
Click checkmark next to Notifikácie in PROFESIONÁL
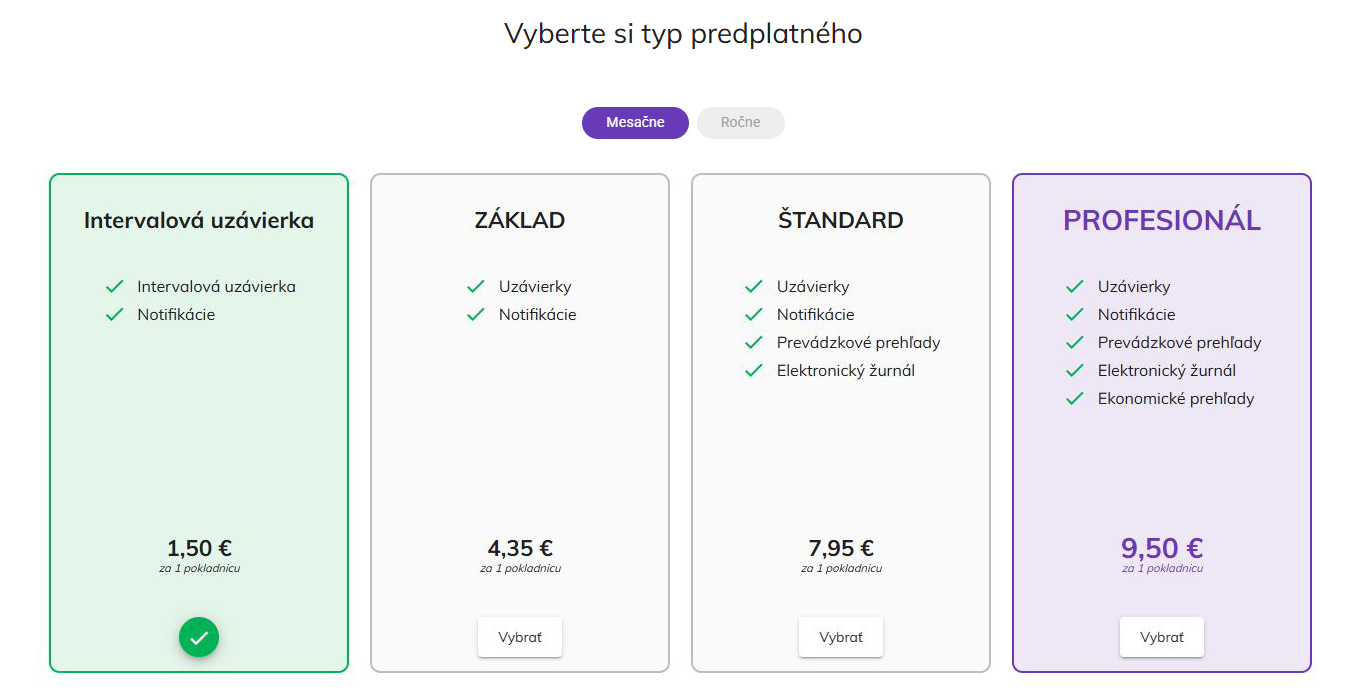coord(1075,315)
